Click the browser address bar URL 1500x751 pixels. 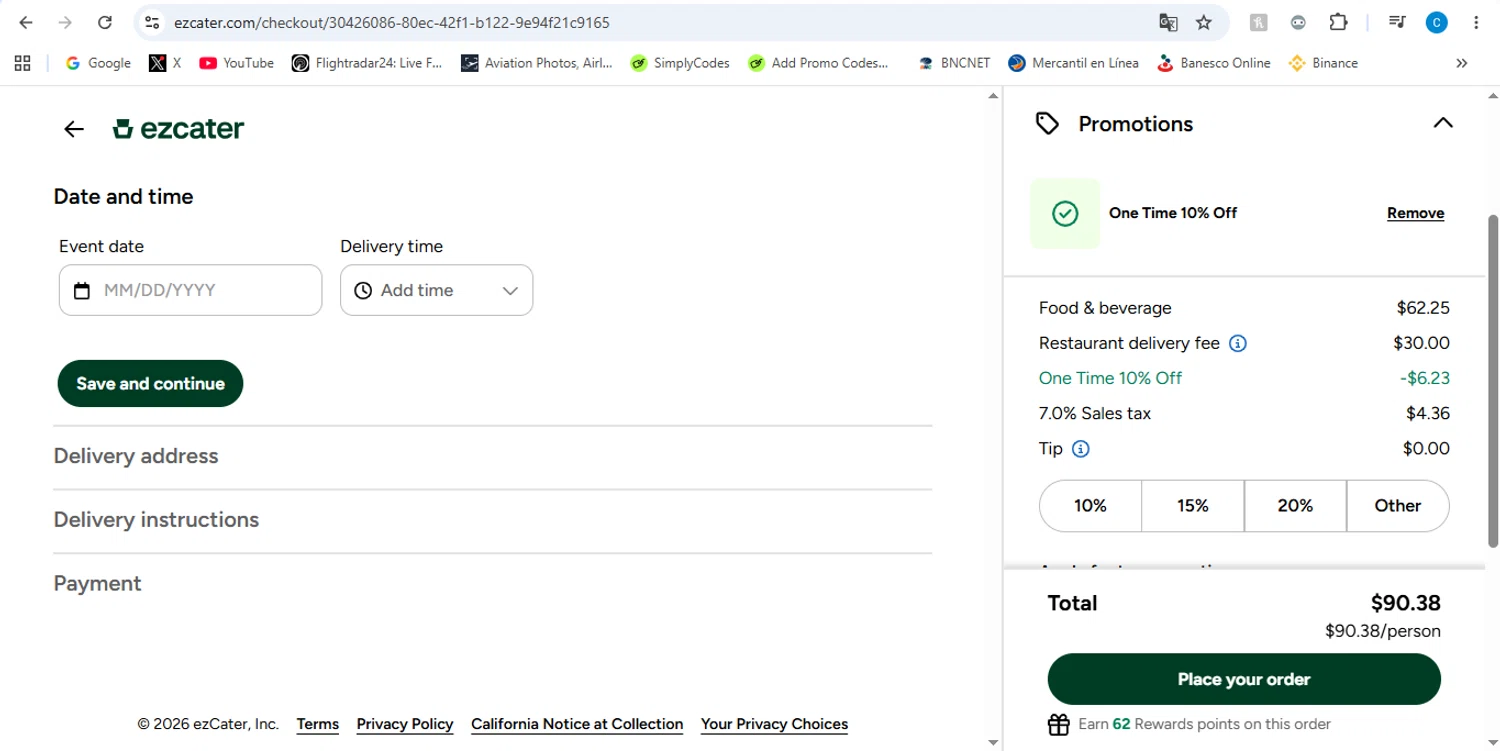click(x=391, y=22)
